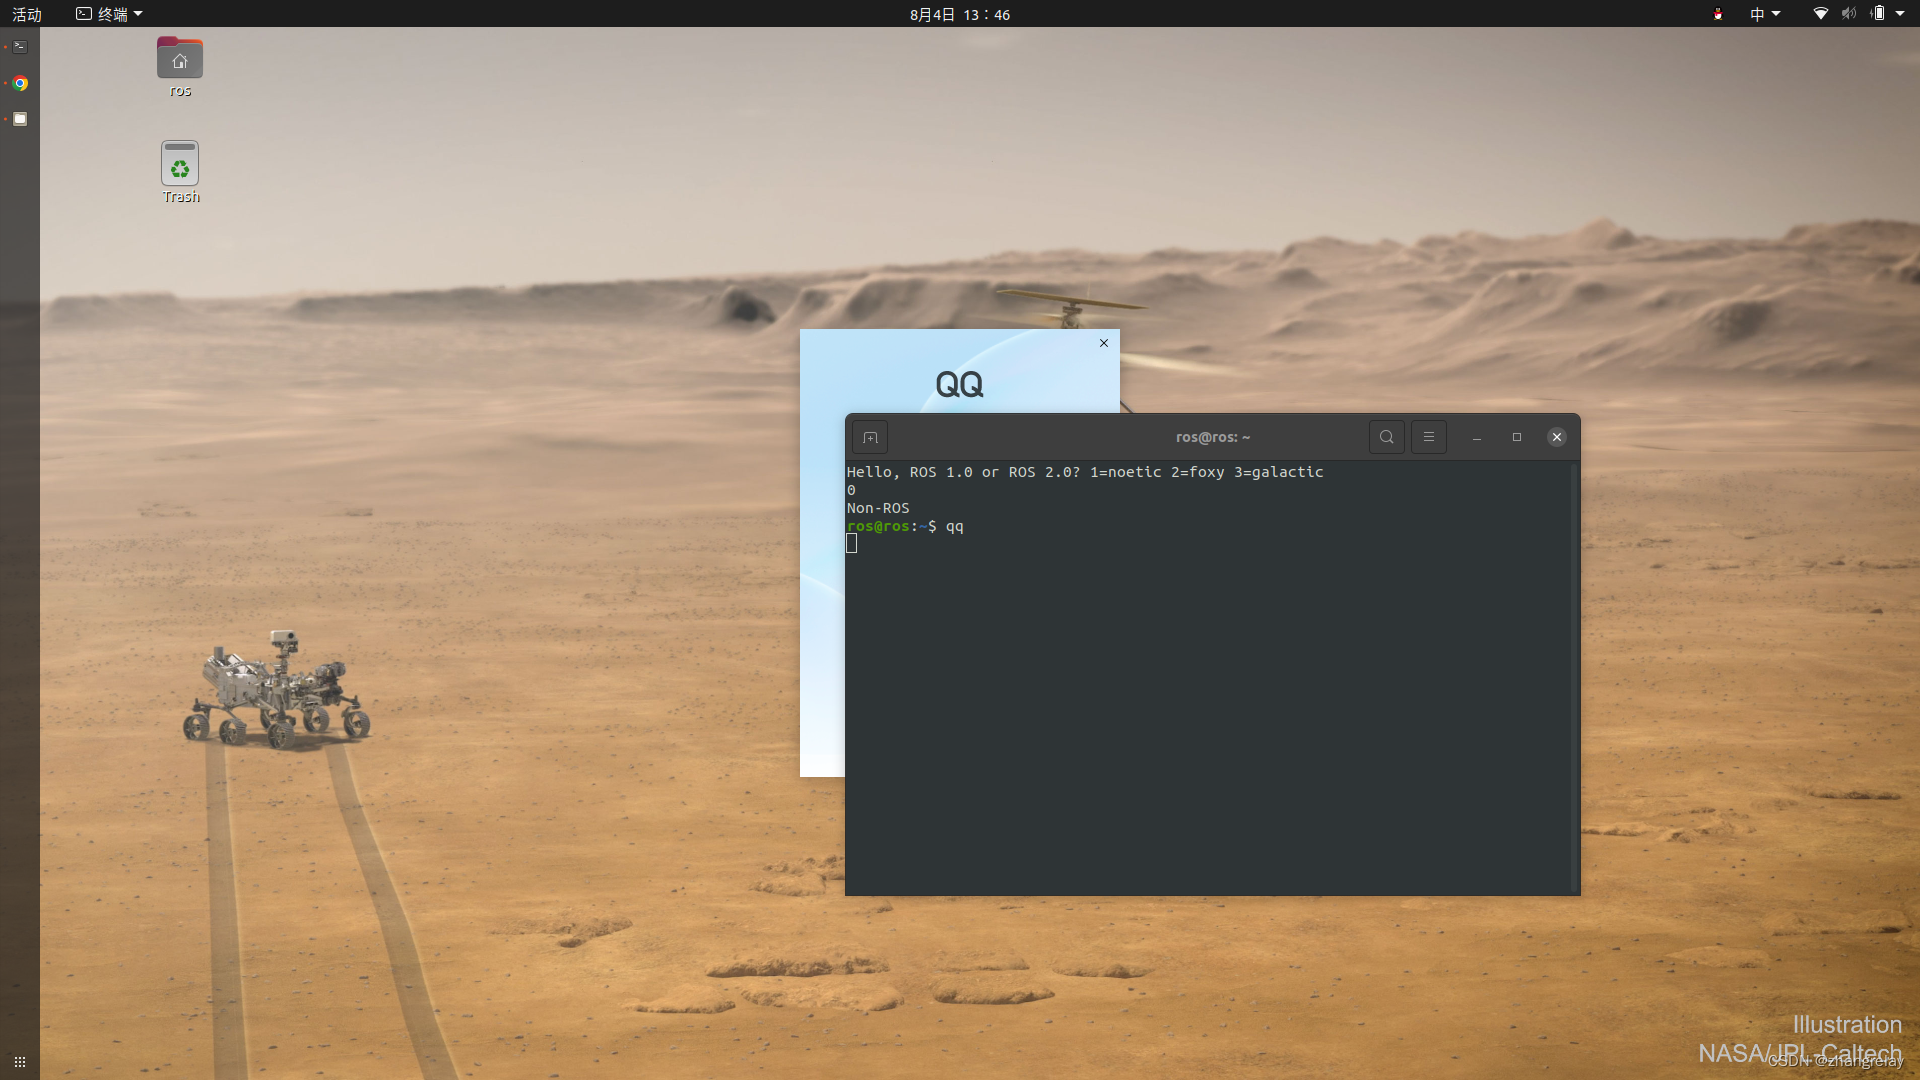Image resolution: width=1920 pixels, height=1080 pixels.
Task: Open the terminal app from the dock
Action: pyautogui.click(x=20, y=46)
